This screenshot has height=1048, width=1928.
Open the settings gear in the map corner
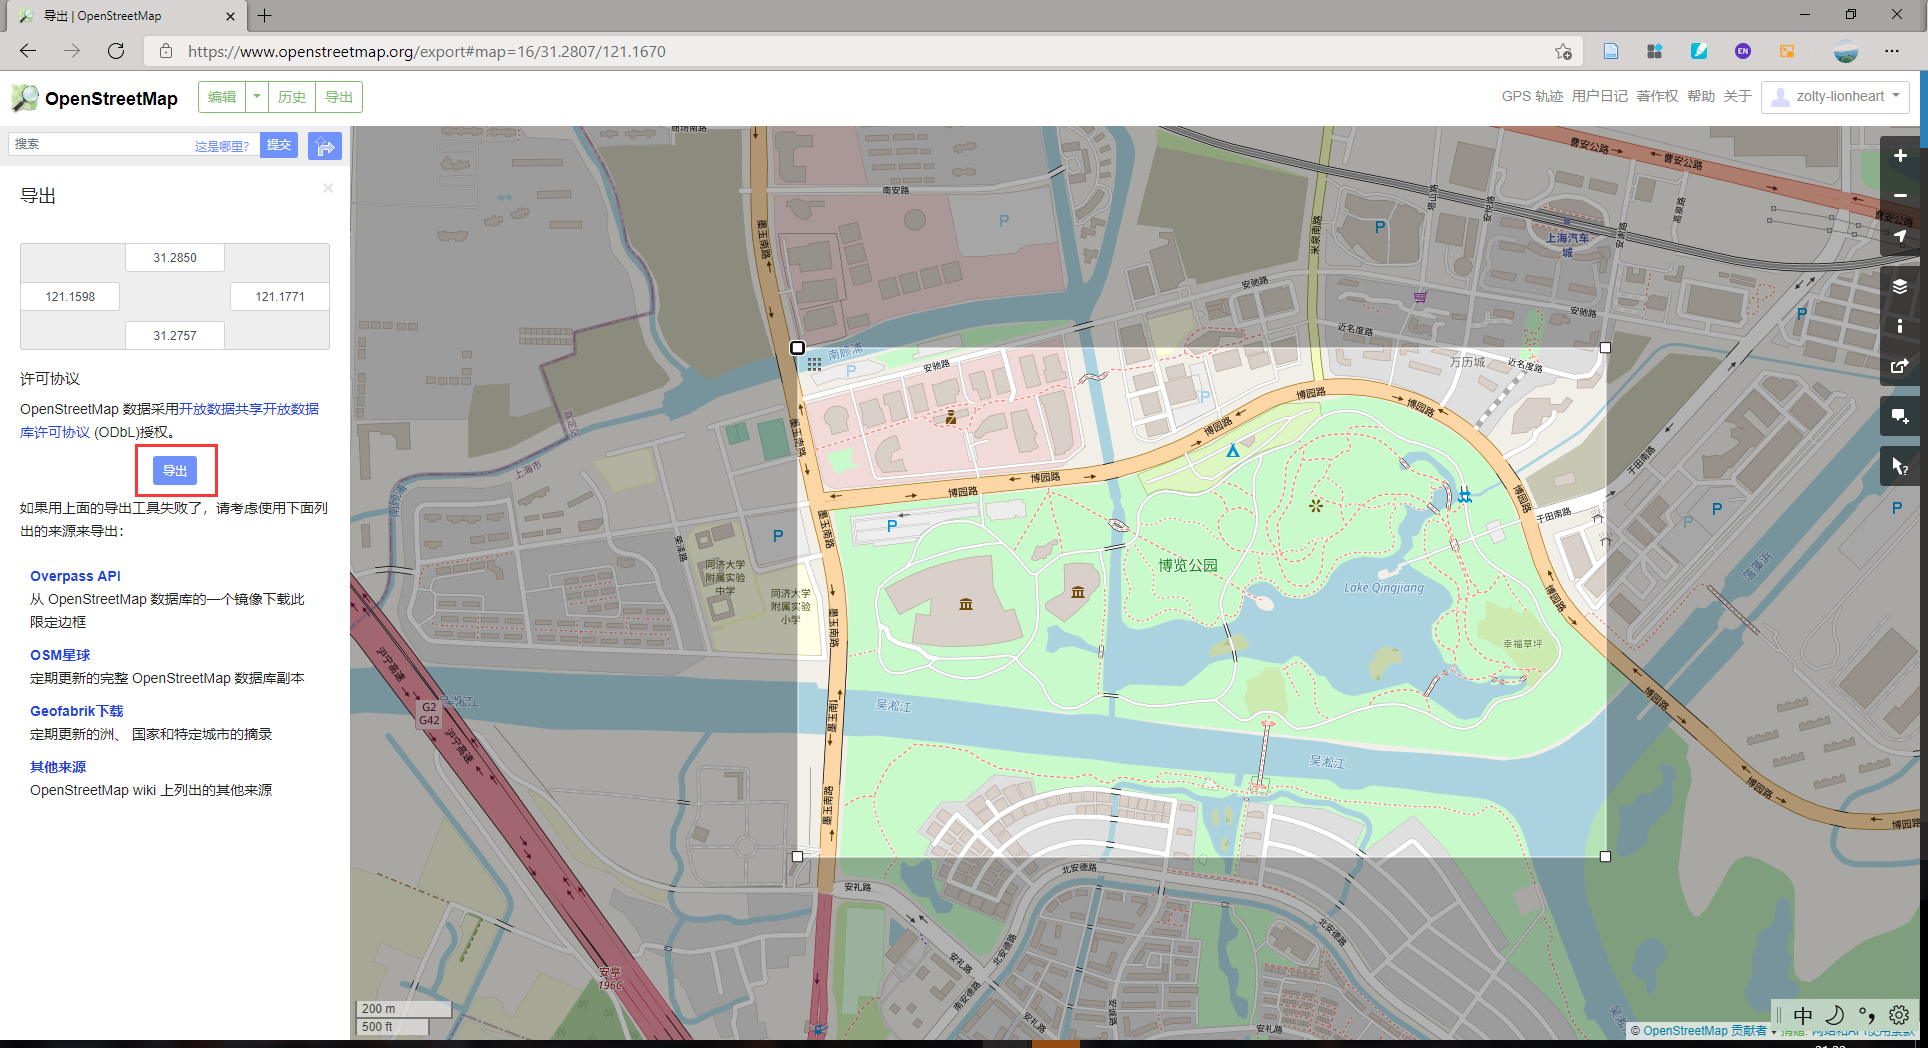coord(1898,1015)
